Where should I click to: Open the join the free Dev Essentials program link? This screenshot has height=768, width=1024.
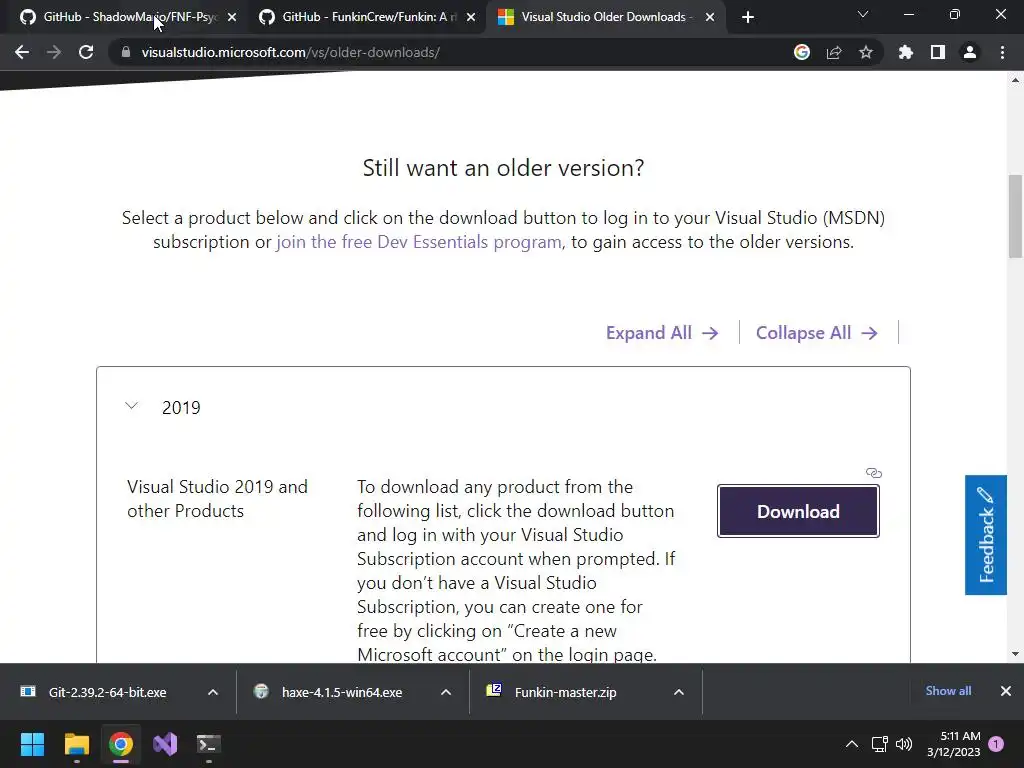(x=419, y=242)
